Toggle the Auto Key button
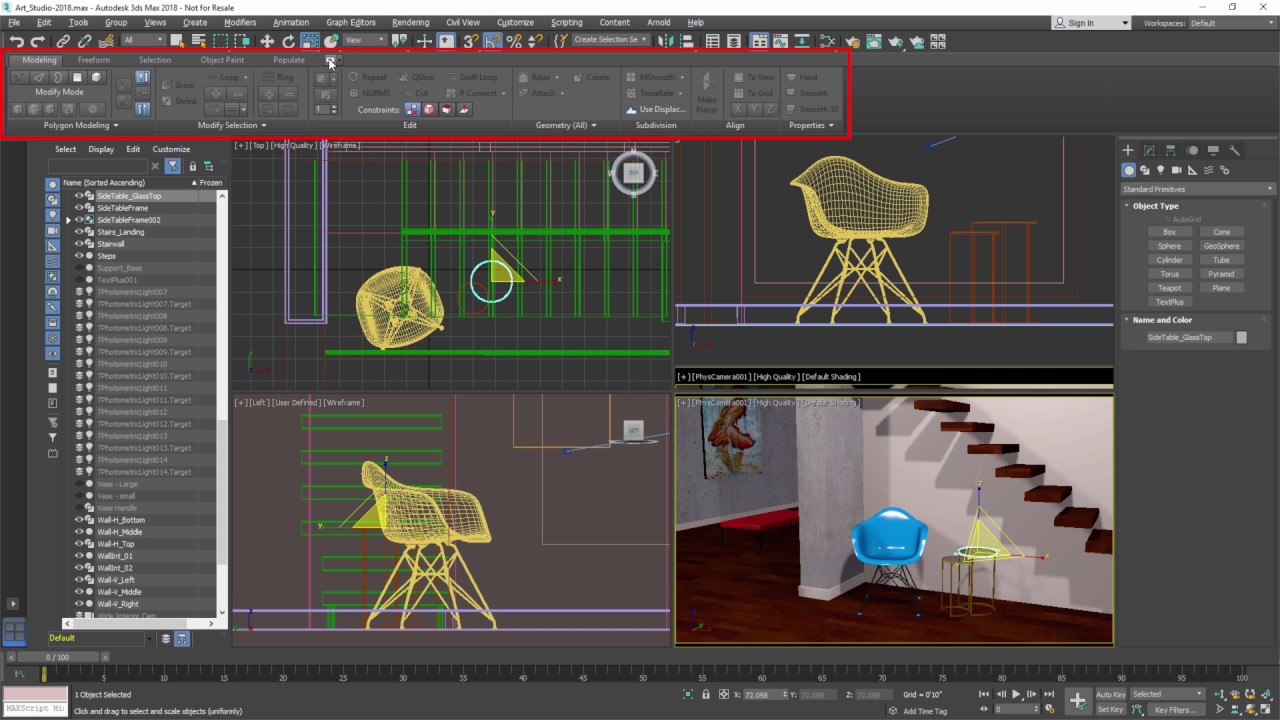This screenshot has height=720, width=1280. 1110,694
